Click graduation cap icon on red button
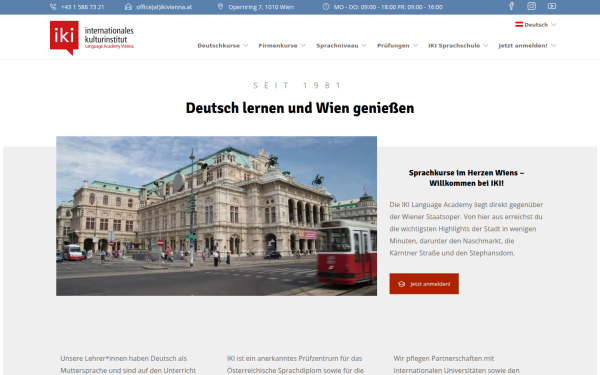Screen dimensions: 600x375 [x=401, y=284]
